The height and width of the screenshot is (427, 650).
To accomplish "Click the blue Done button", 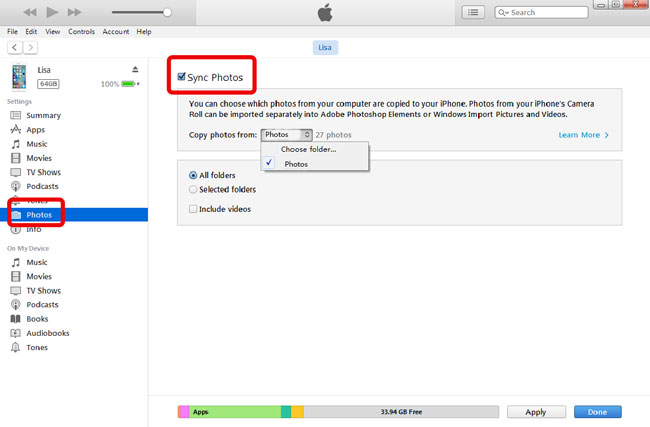I will [597, 412].
